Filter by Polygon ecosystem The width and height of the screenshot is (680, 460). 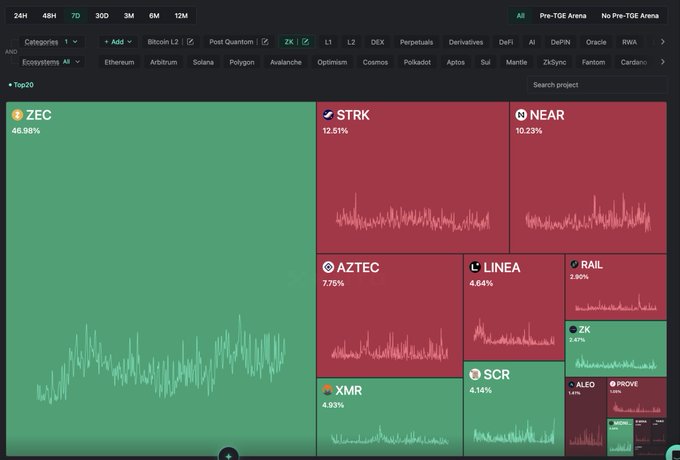coord(242,62)
